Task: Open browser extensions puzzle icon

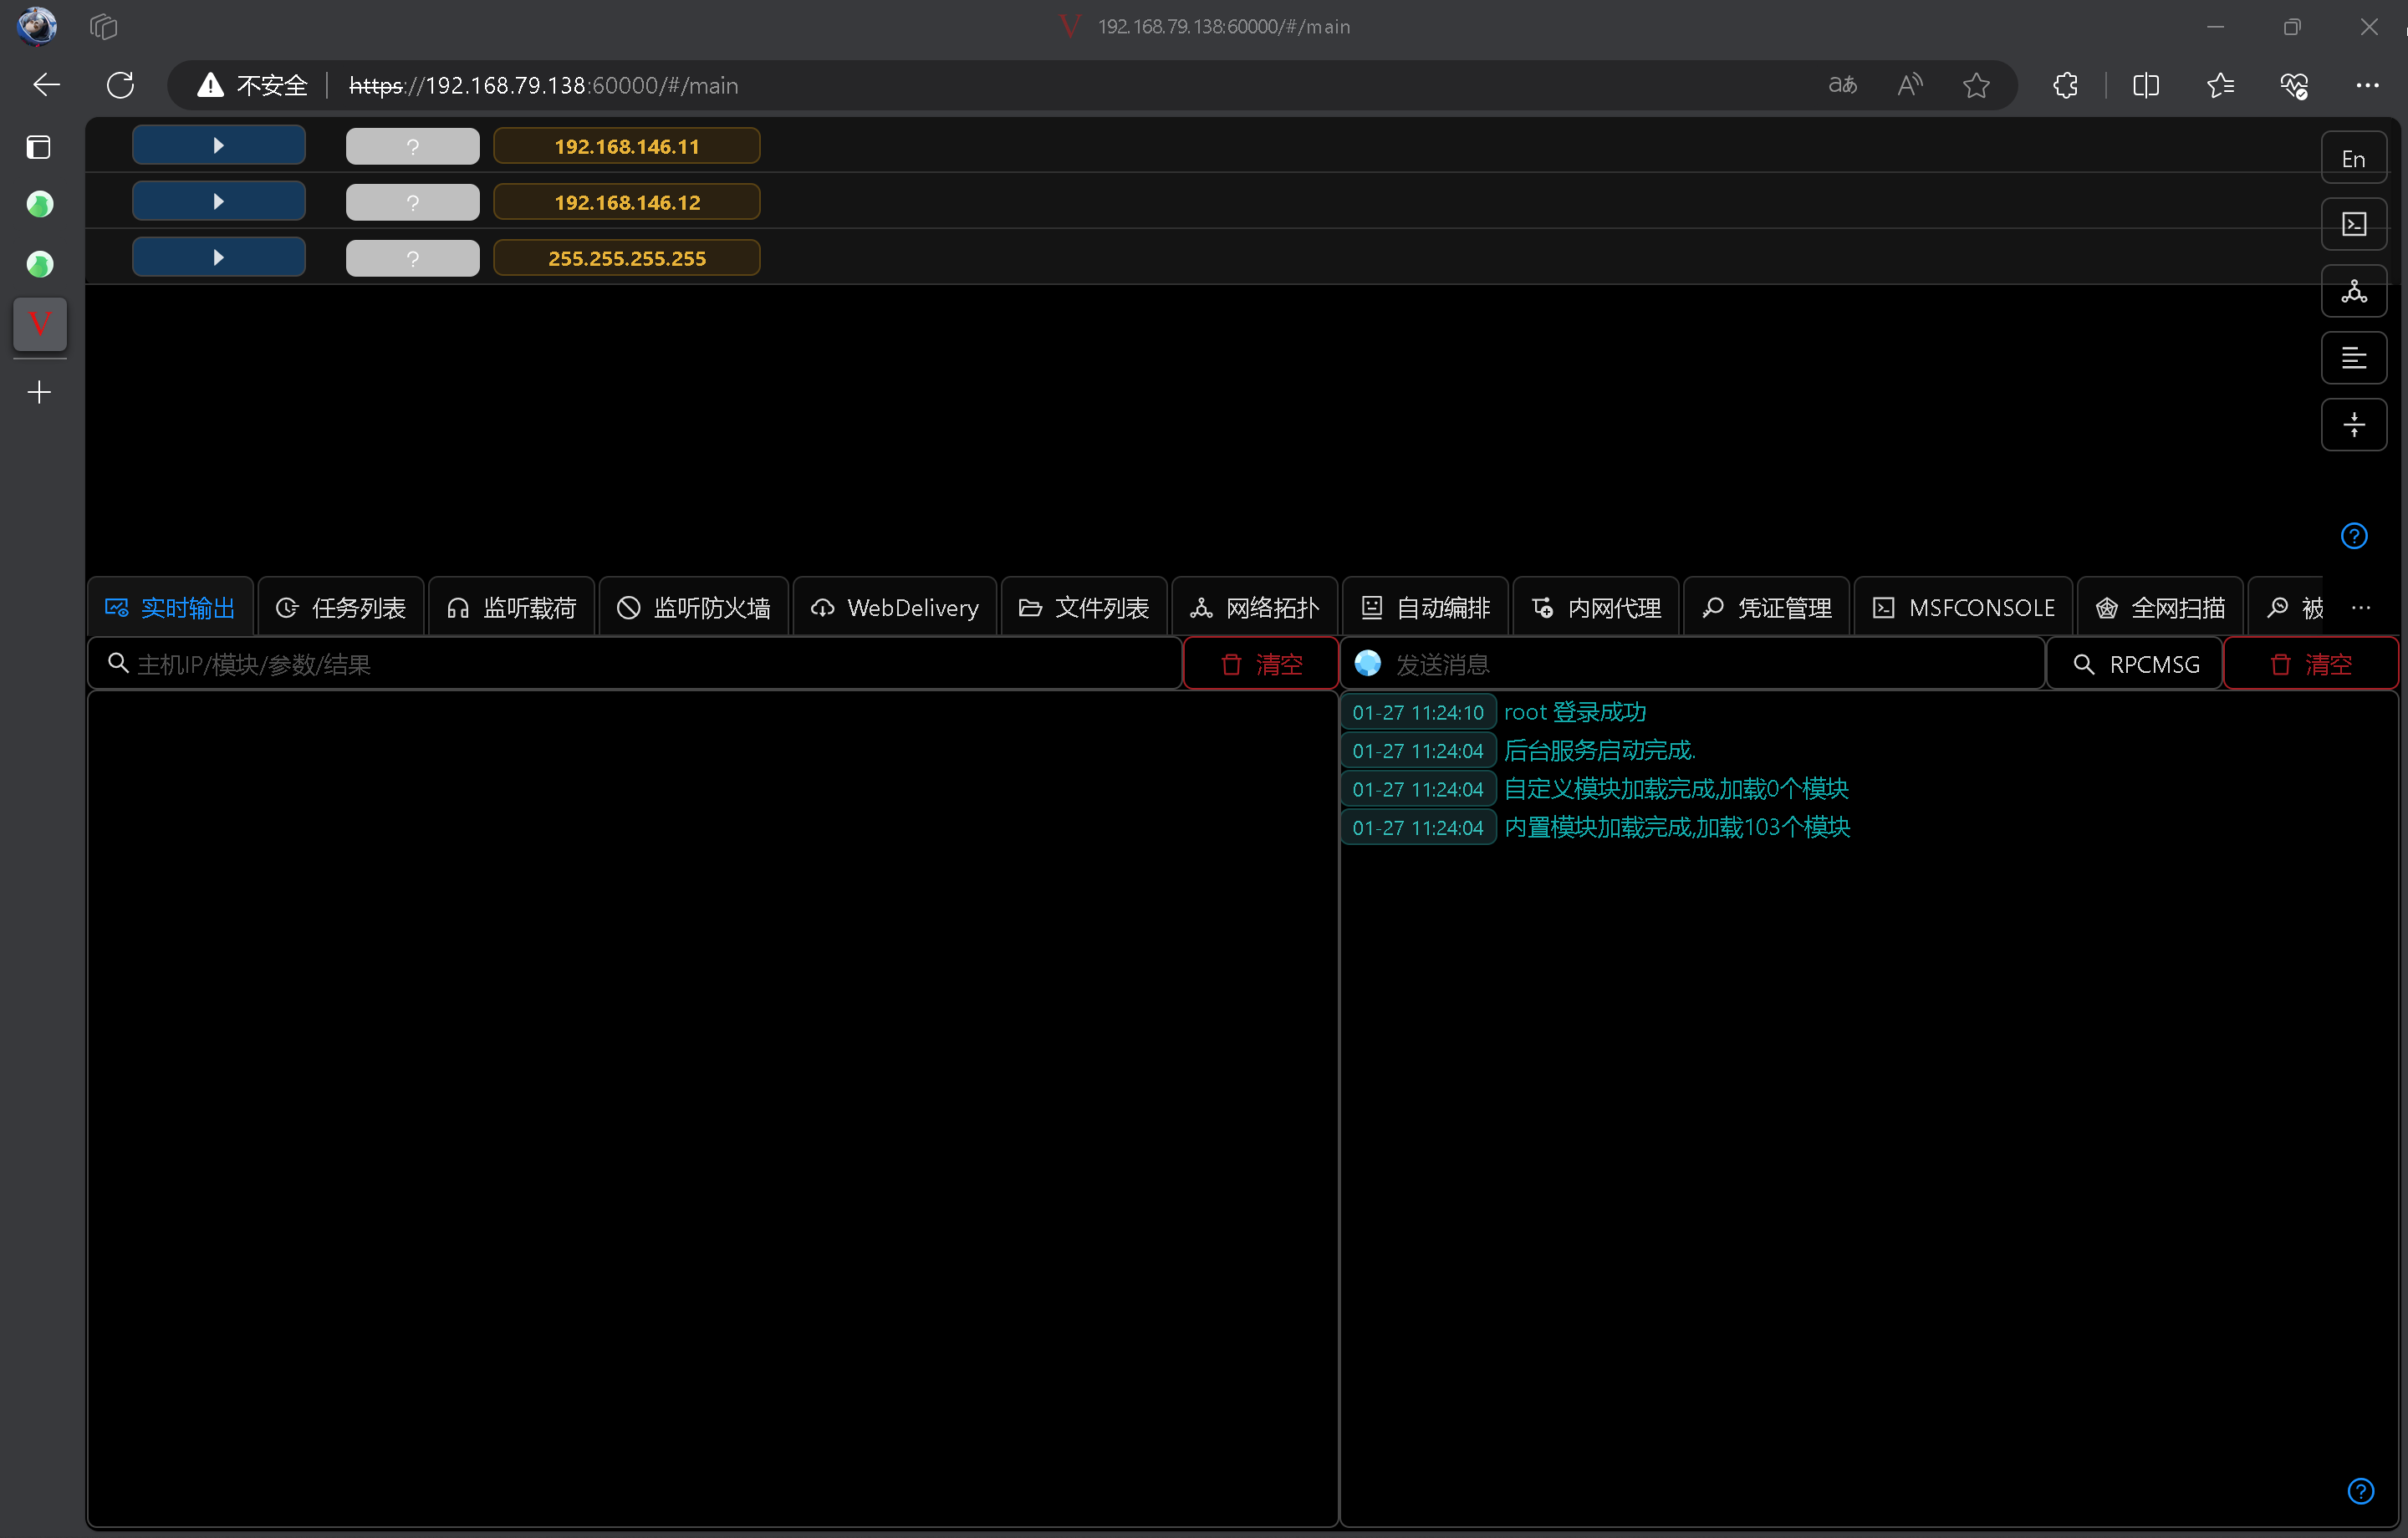Action: pyautogui.click(x=2065, y=85)
